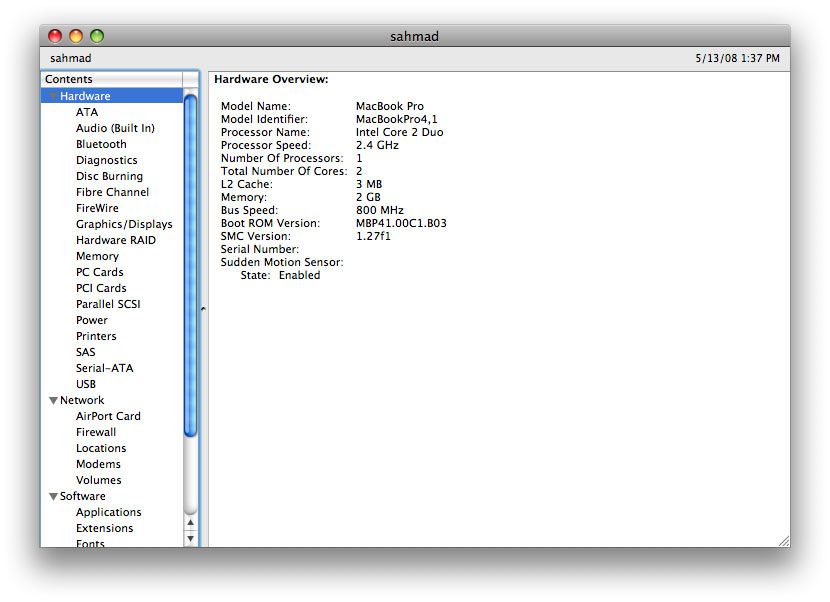Open Graphics/Displays section
The height and width of the screenshot is (602, 830).
pos(124,224)
